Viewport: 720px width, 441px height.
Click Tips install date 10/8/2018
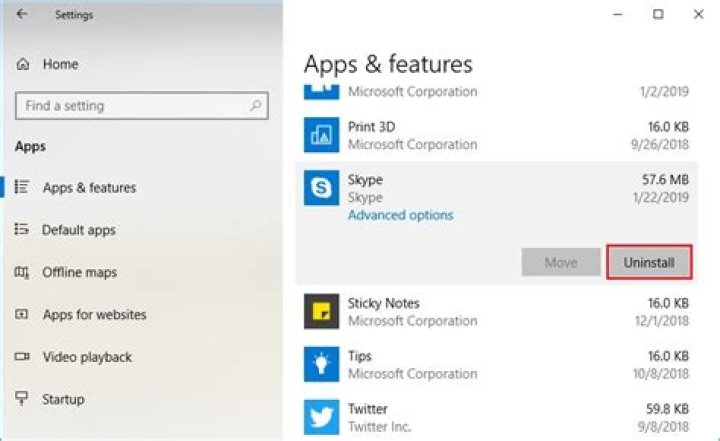[x=661, y=374]
